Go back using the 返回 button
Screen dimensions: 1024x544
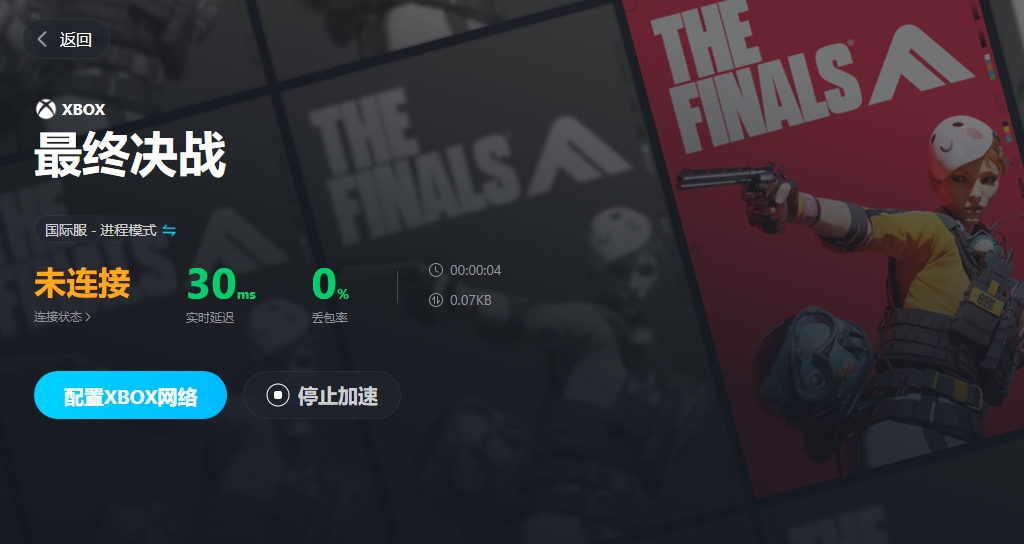(66, 39)
